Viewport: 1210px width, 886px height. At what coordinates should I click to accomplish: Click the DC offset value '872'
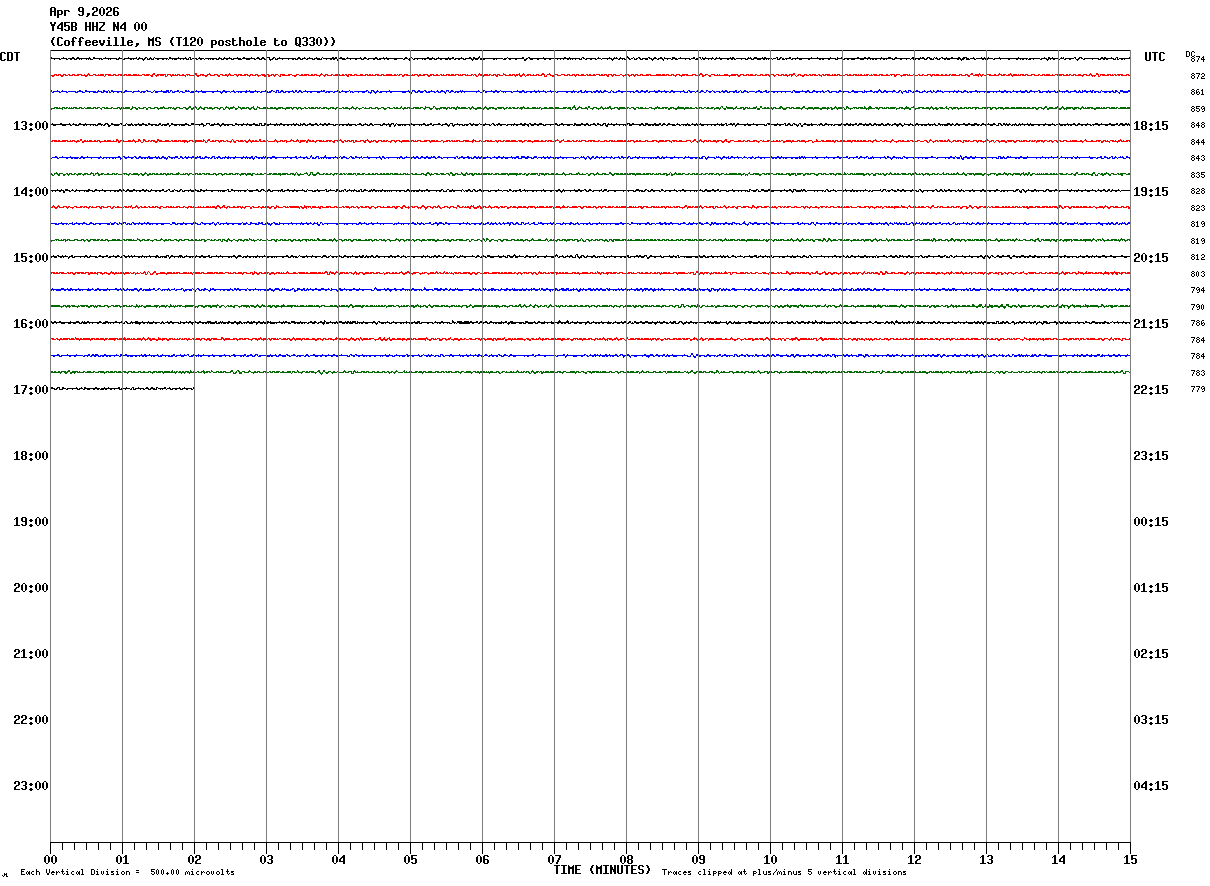(x=1198, y=76)
